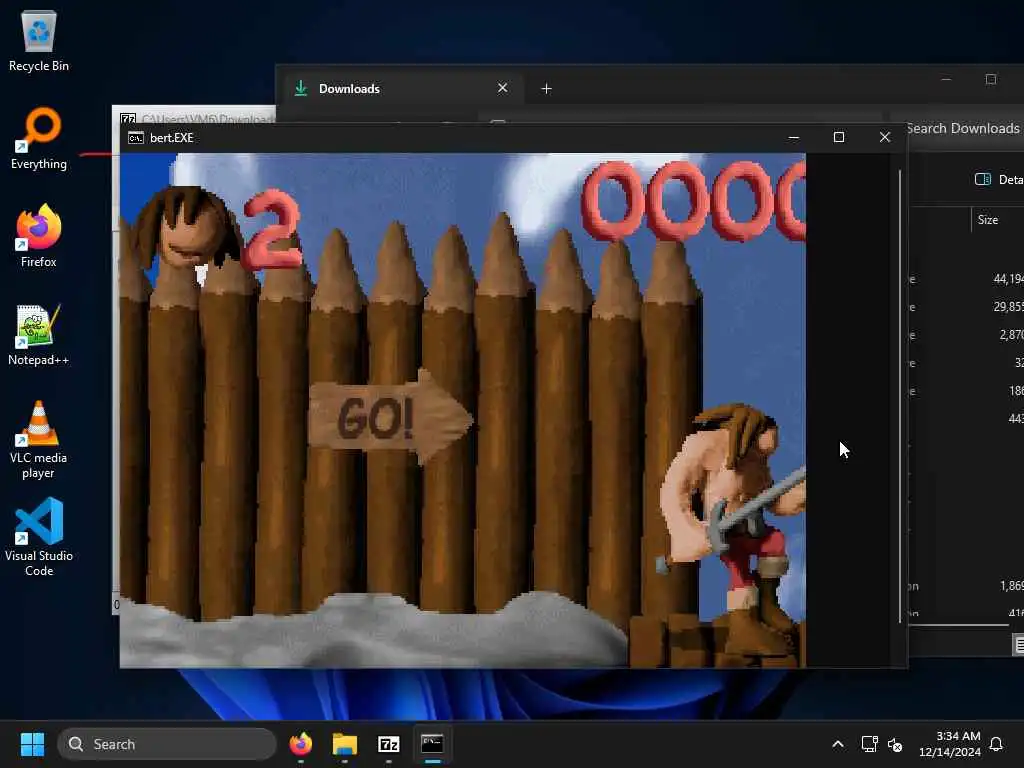Image resolution: width=1024 pixels, height=768 pixels.
Task: Close the bert.EXE window
Action: point(885,137)
